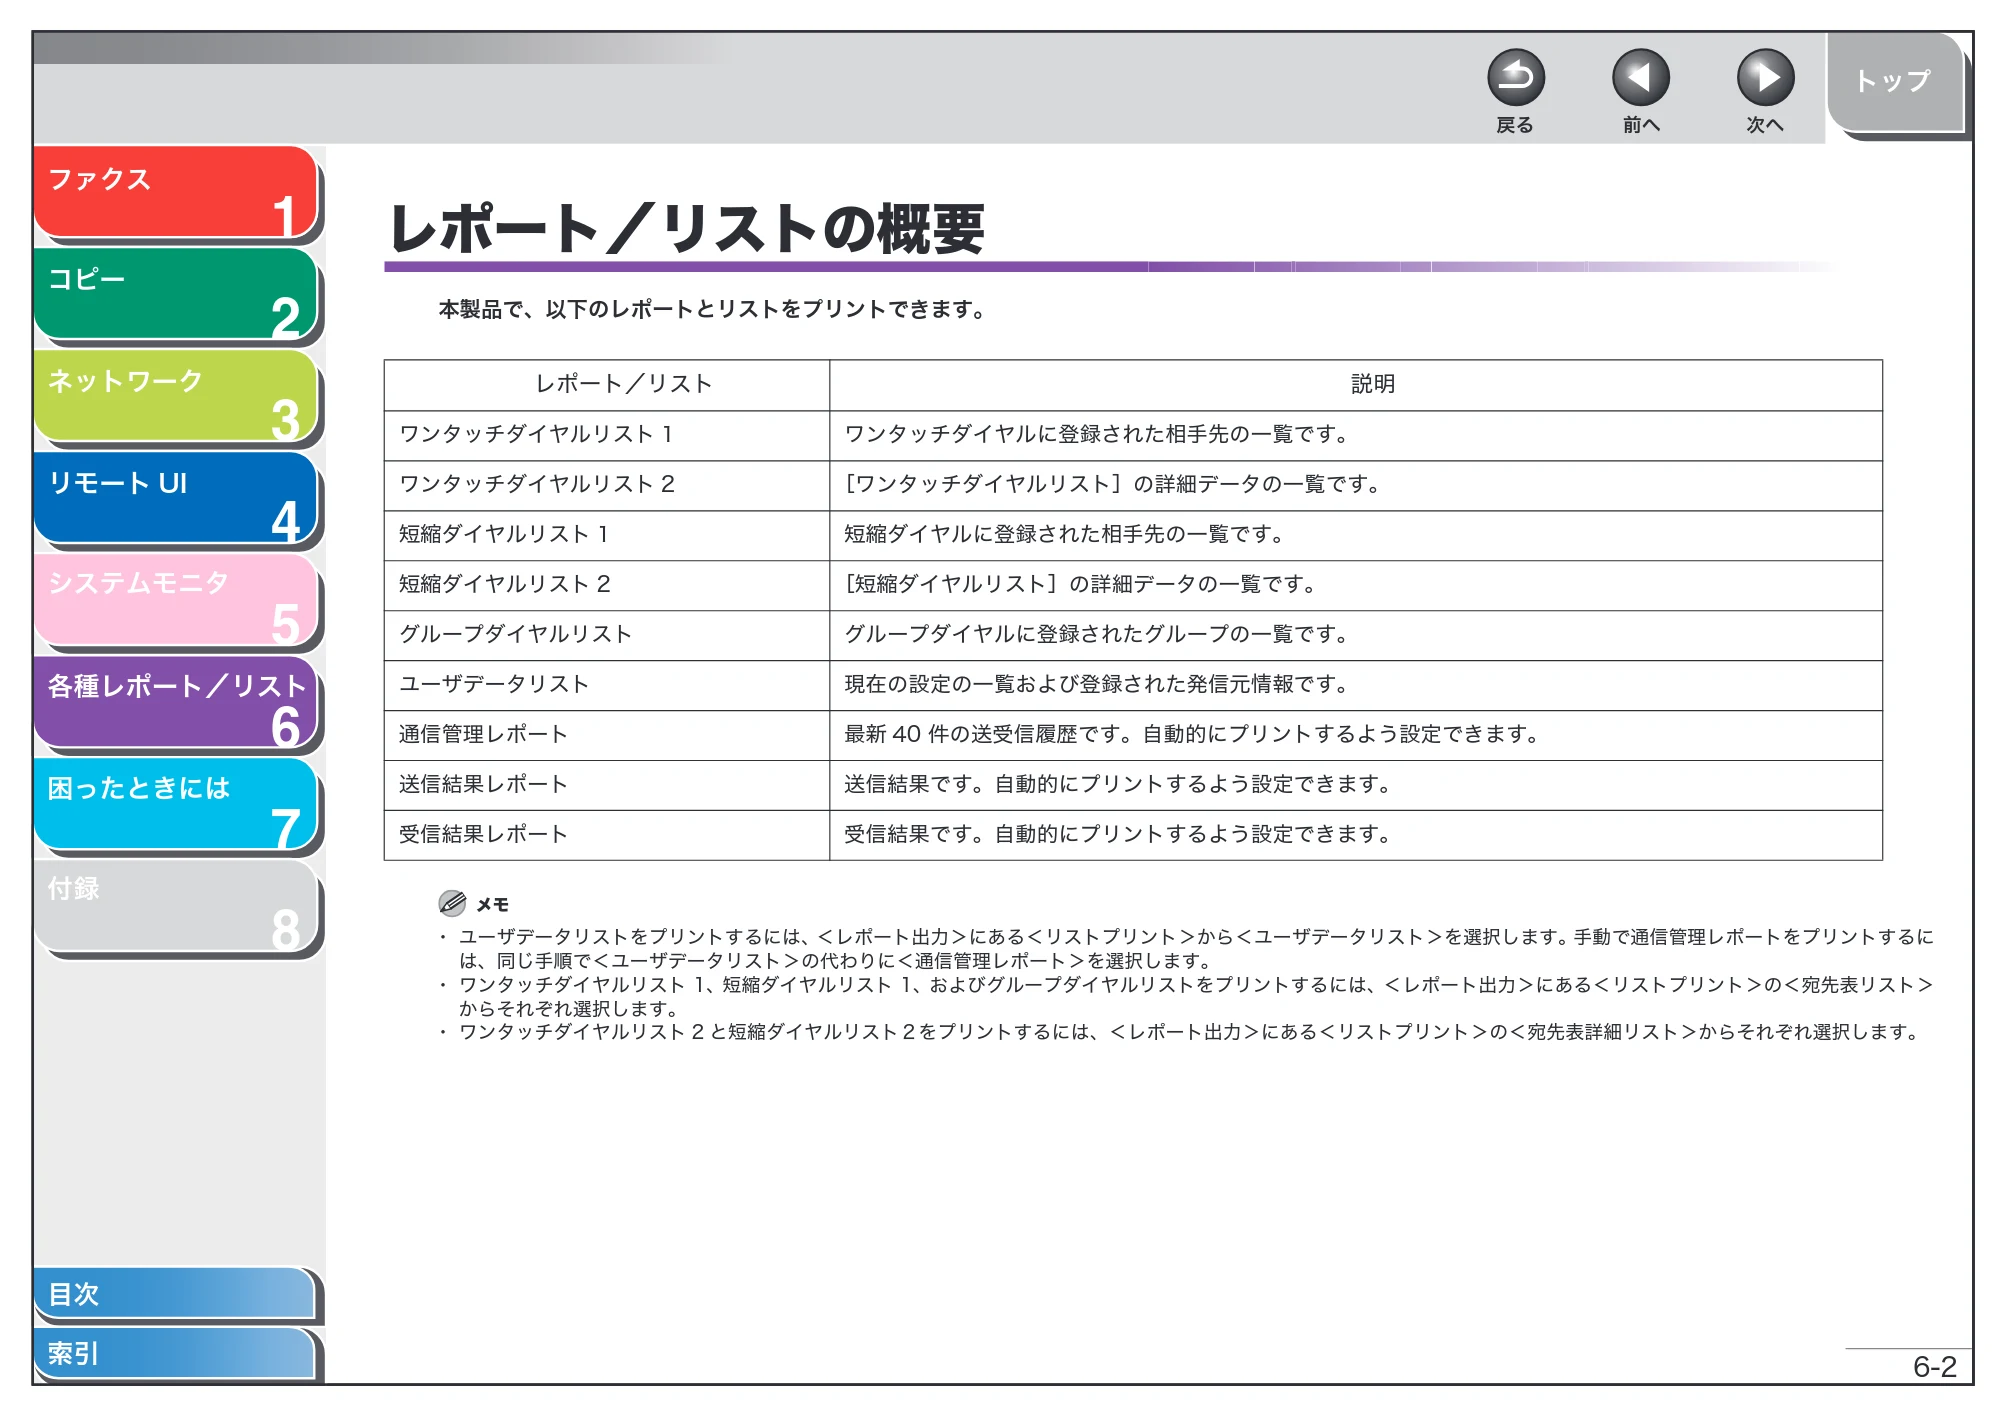Click the メモ pencil note icon
The height and width of the screenshot is (1415, 2000).
[452, 904]
